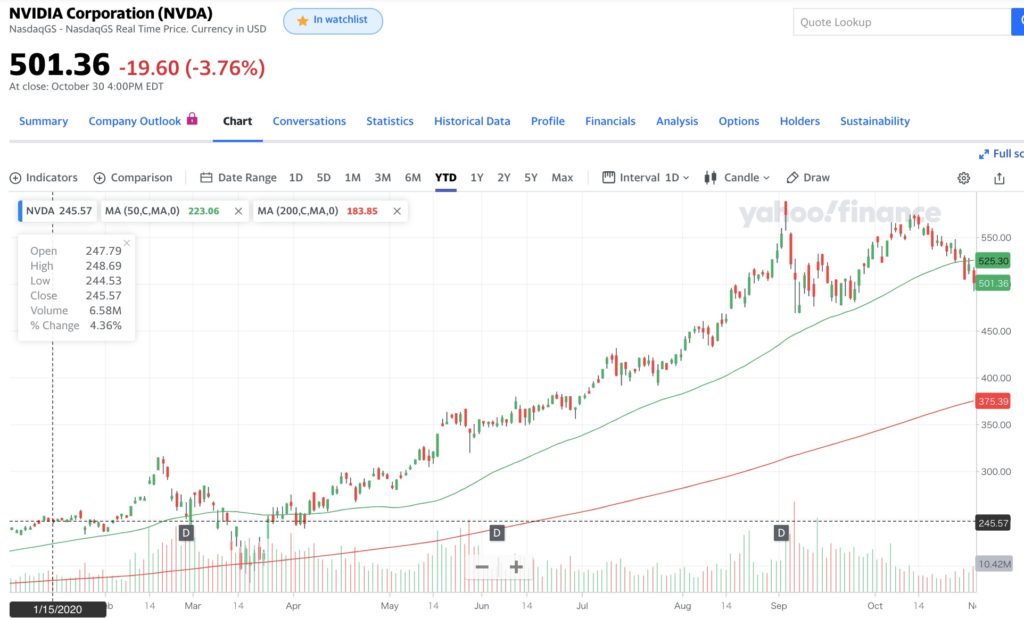Open the Company Outlook tab
The image size is (1024, 618).
pyautogui.click(x=135, y=121)
